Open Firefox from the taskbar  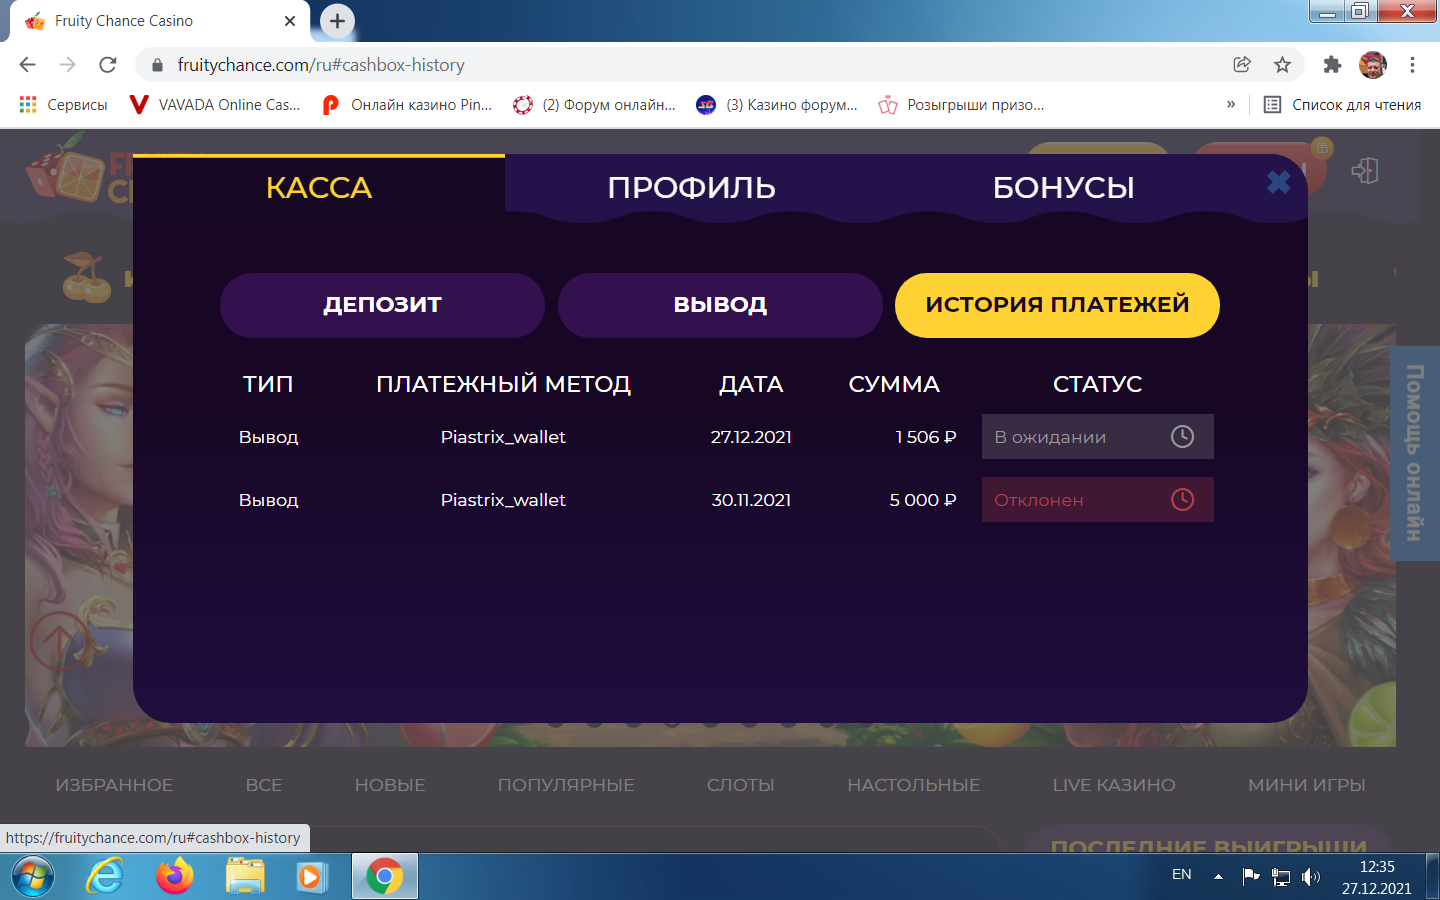175,877
